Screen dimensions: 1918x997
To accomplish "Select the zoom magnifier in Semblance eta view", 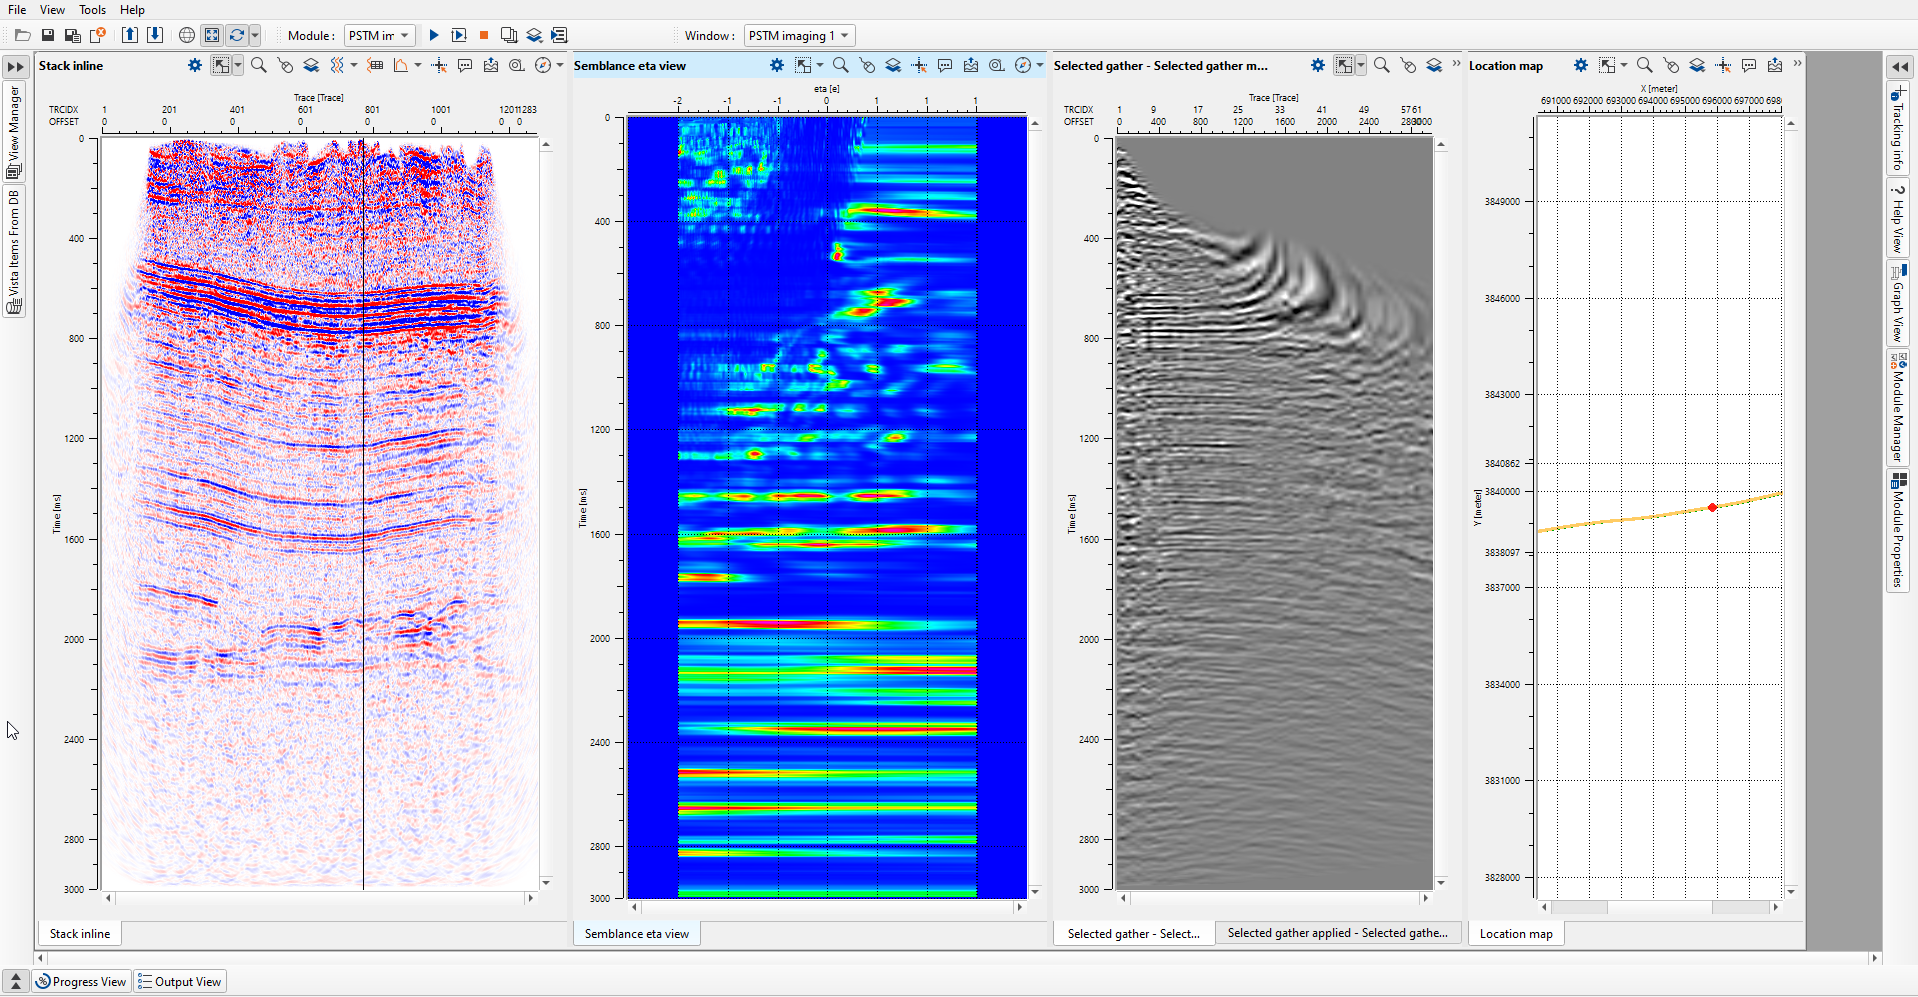I will tap(841, 65).
